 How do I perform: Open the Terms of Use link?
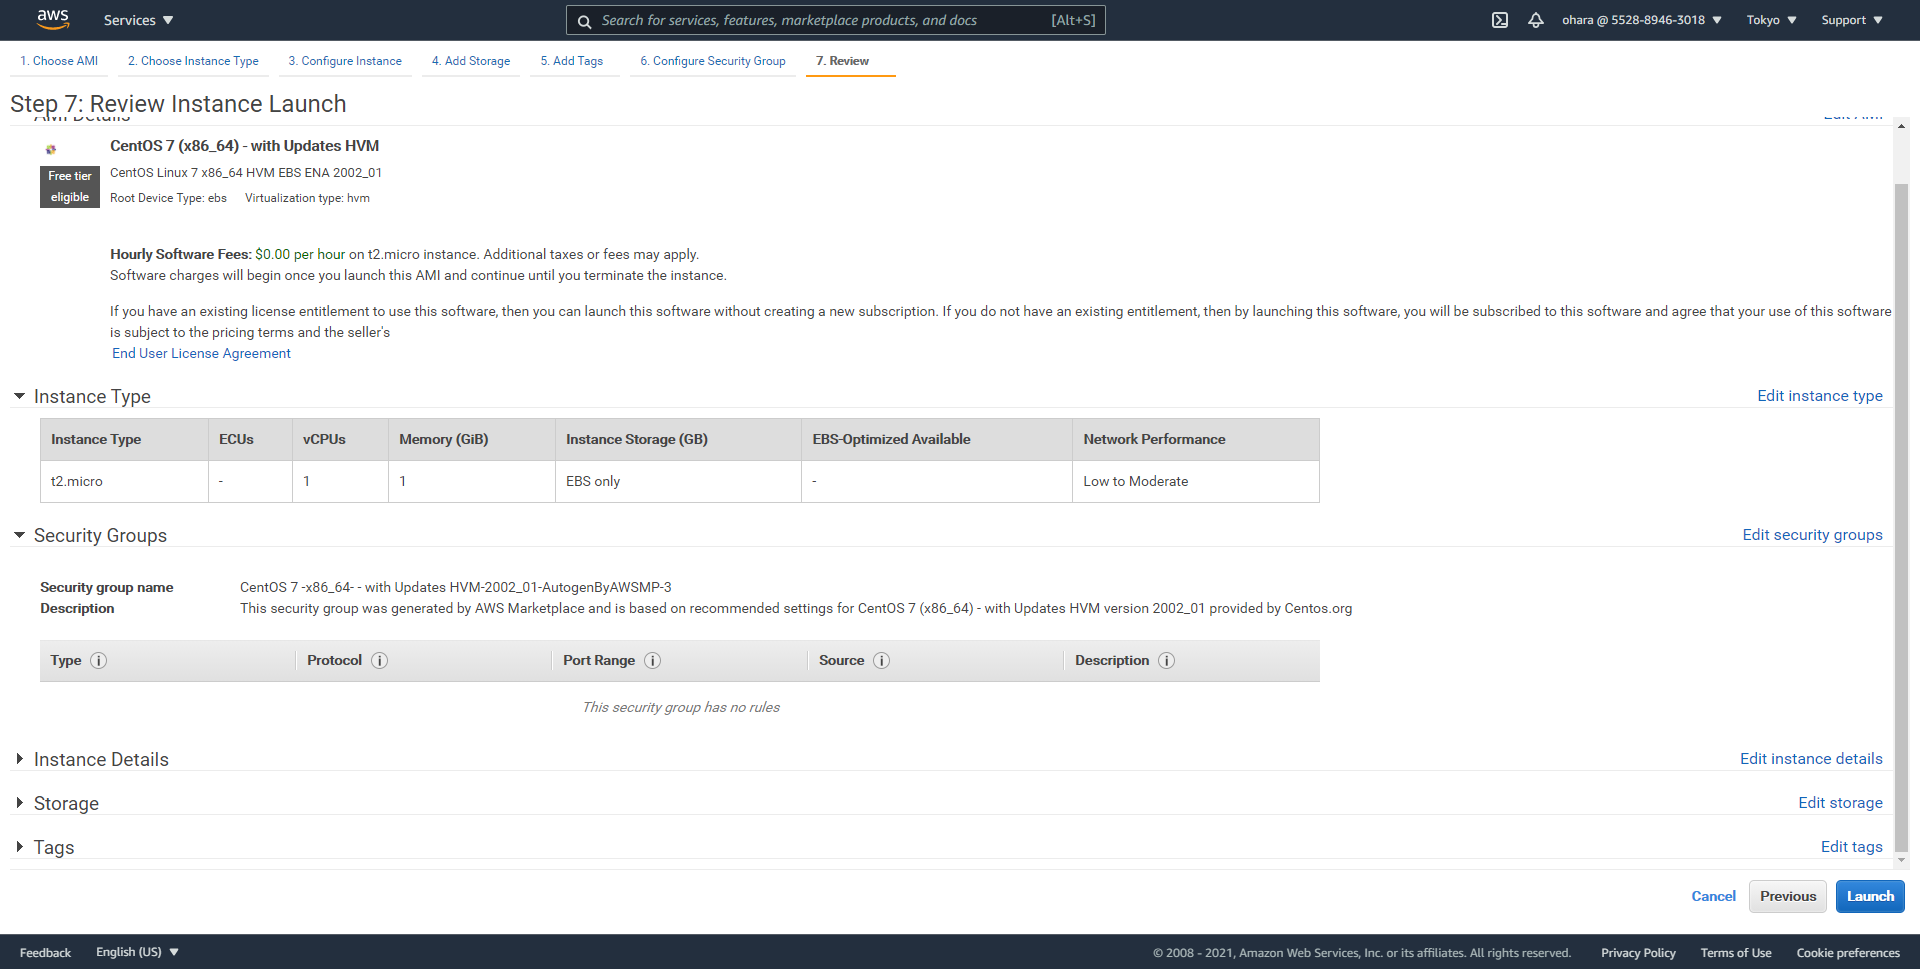(1735, 953)
